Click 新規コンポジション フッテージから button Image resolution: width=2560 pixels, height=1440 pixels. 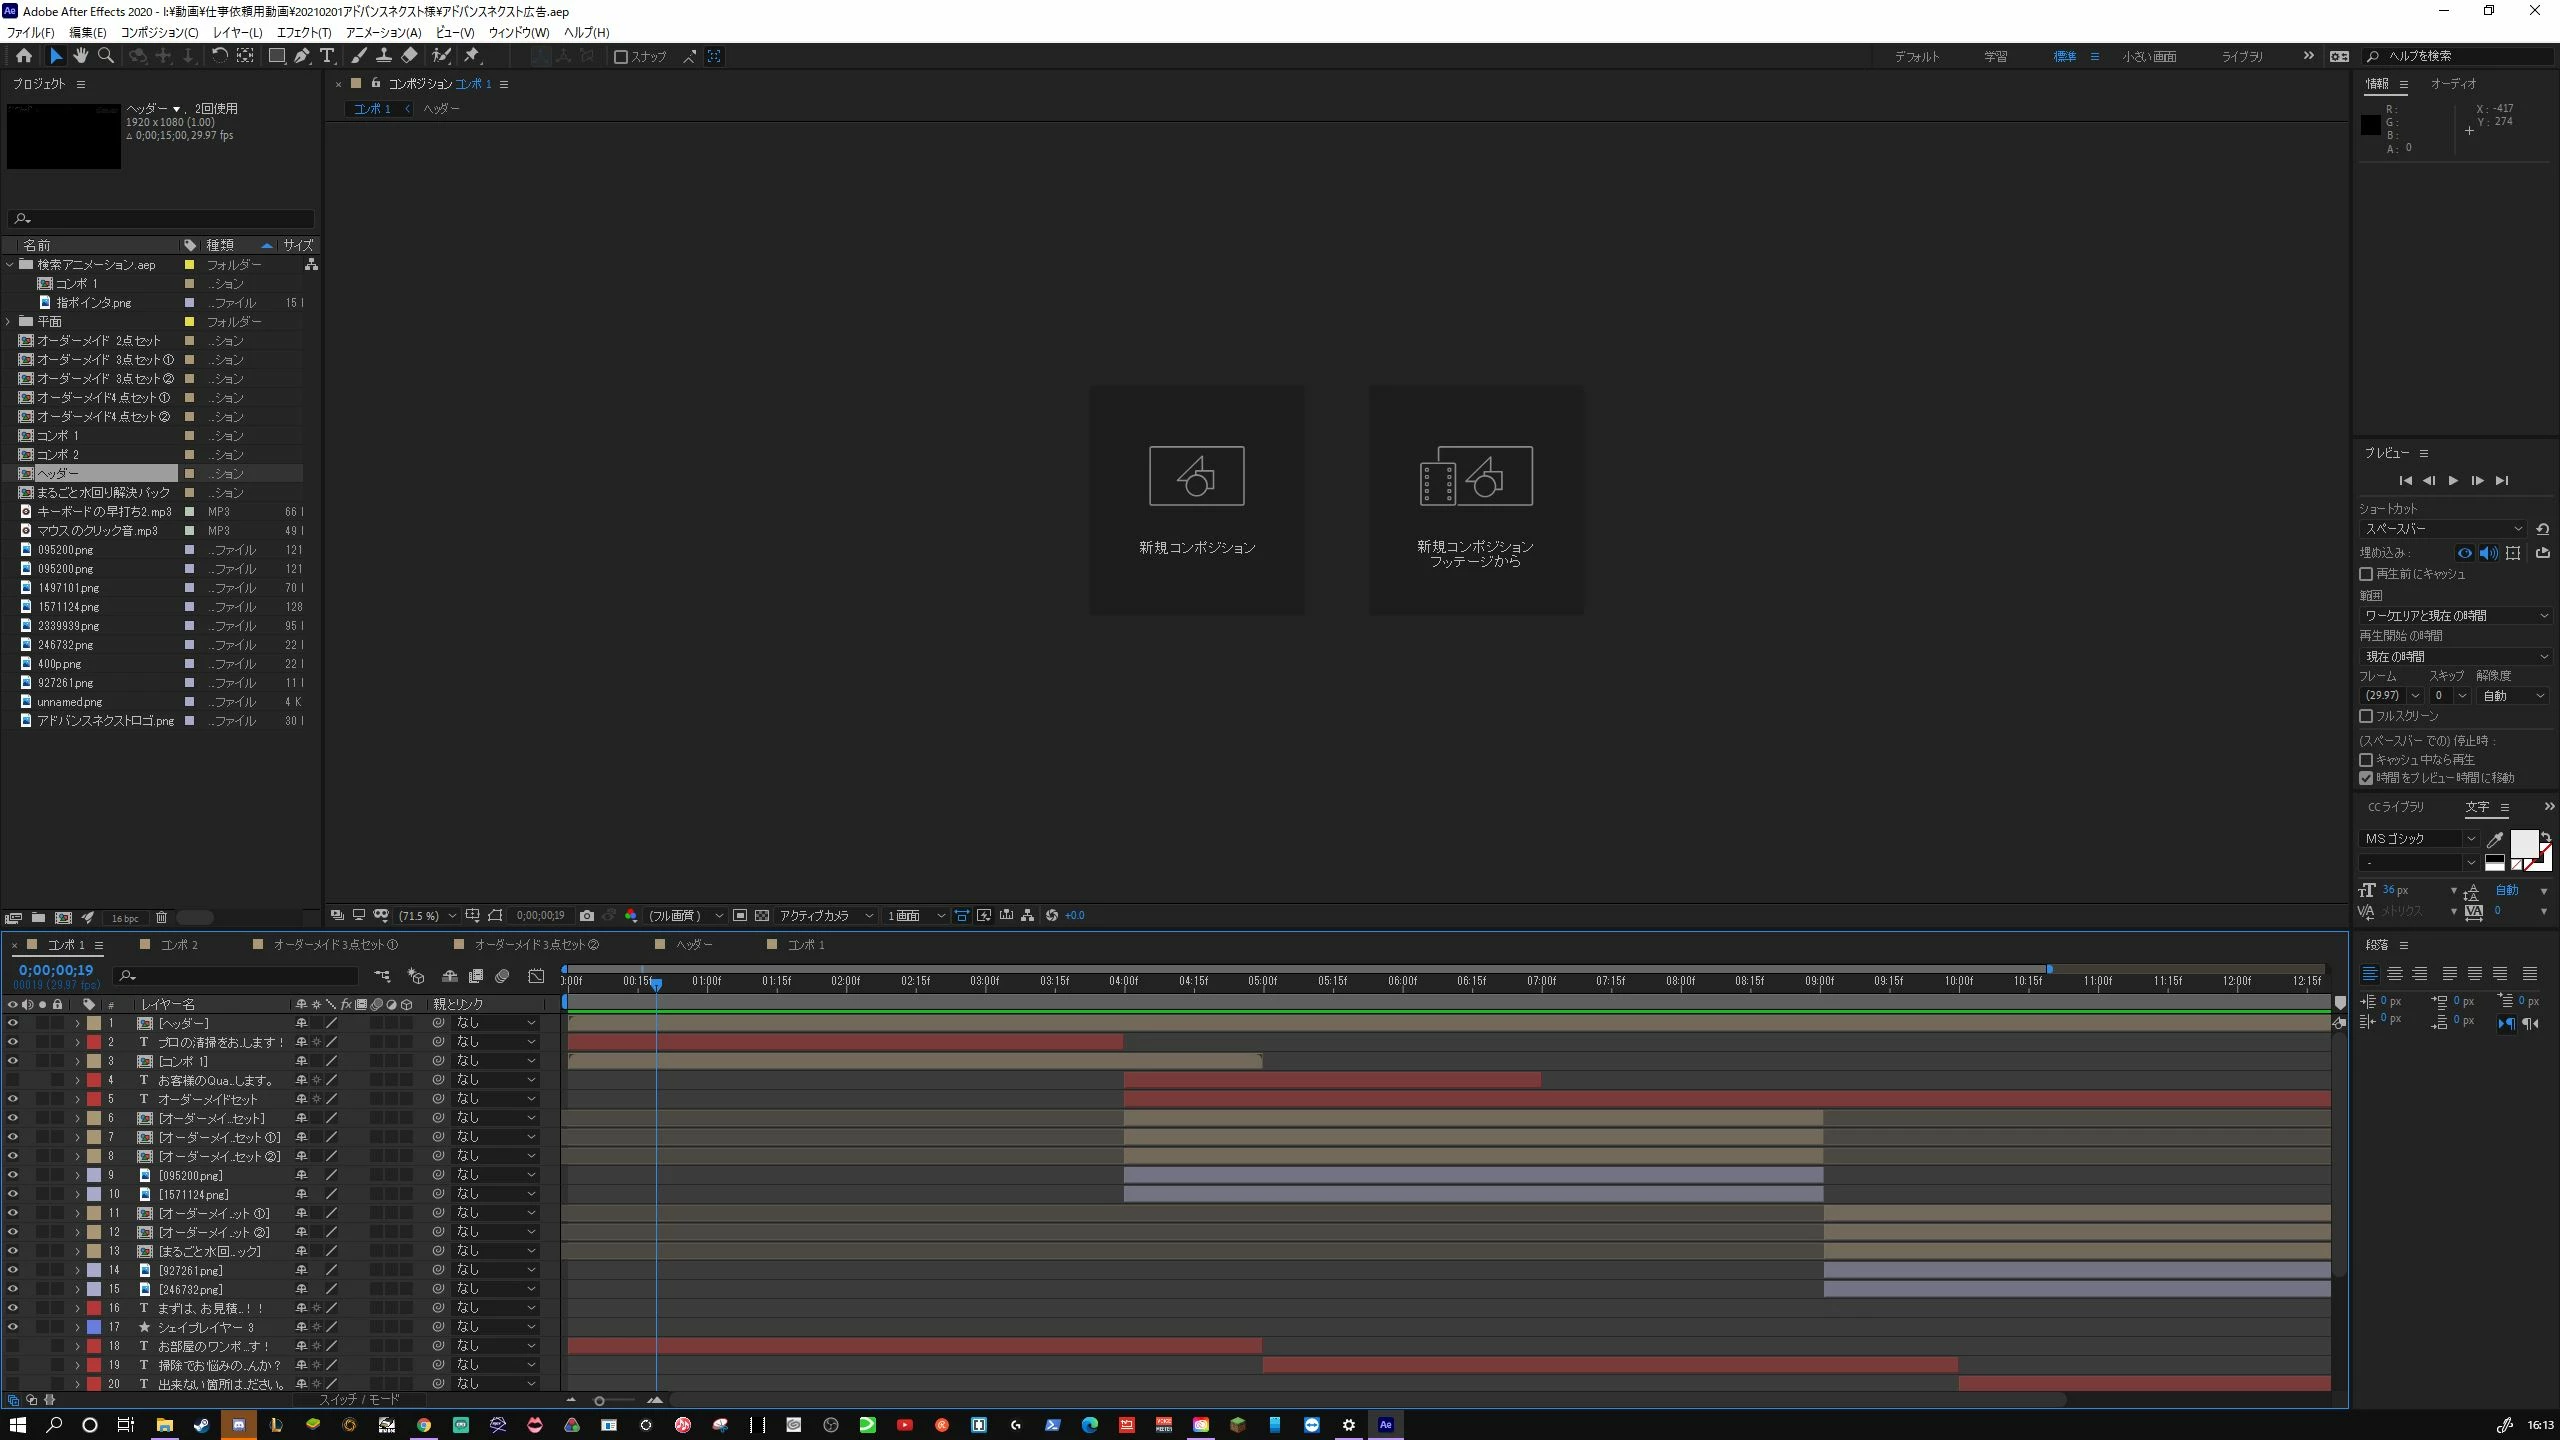[x=1475, y=500]
